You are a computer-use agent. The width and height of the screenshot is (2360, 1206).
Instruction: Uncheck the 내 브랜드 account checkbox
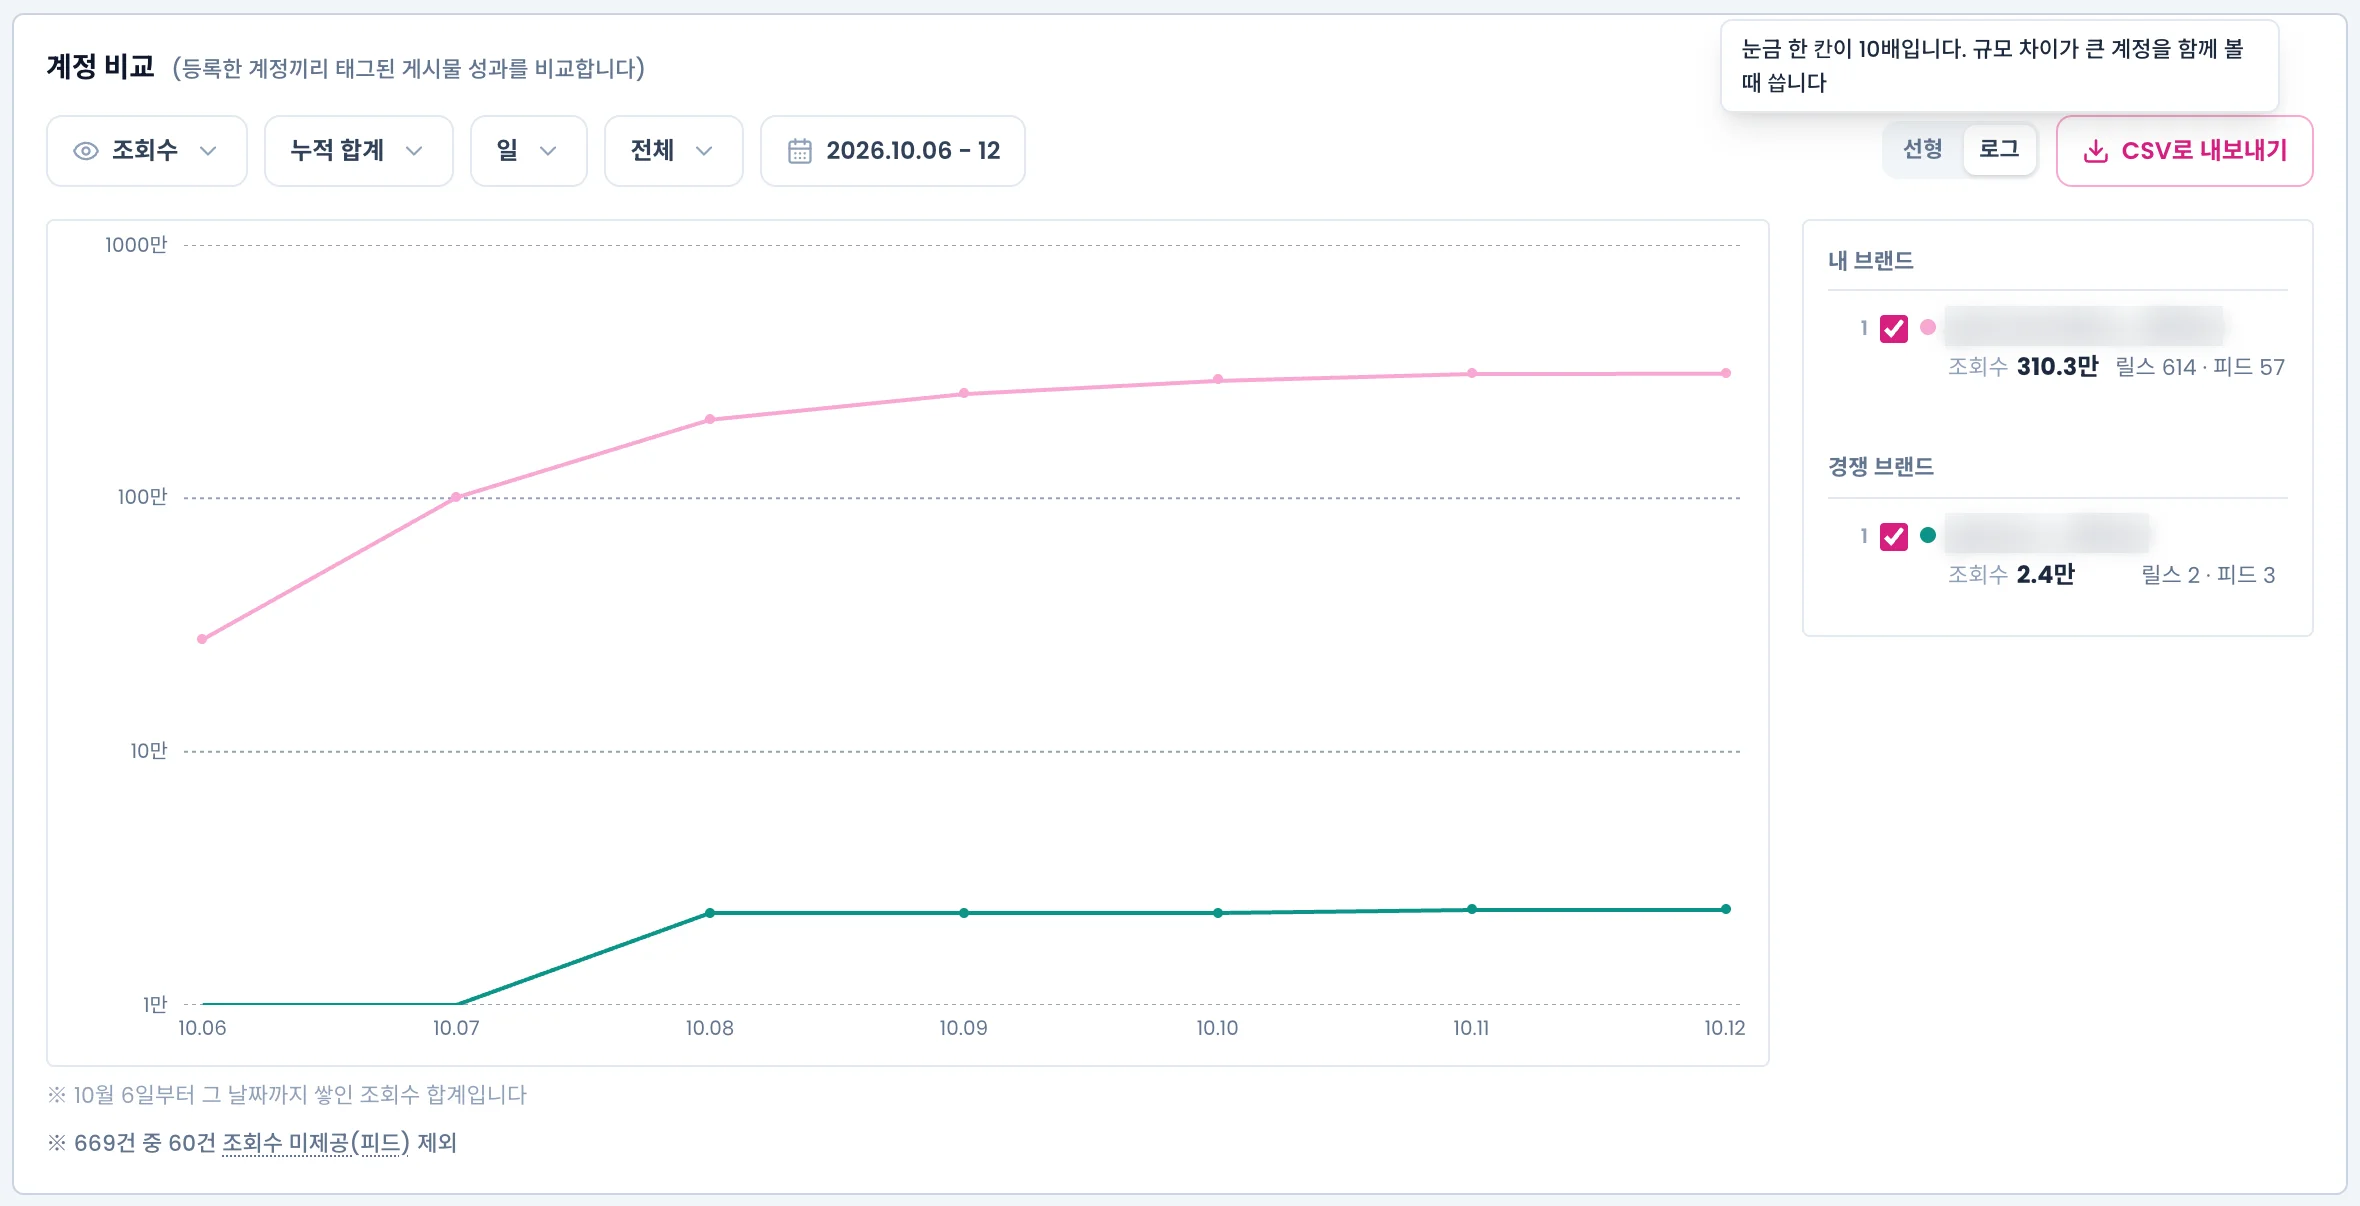(1894, 328)
